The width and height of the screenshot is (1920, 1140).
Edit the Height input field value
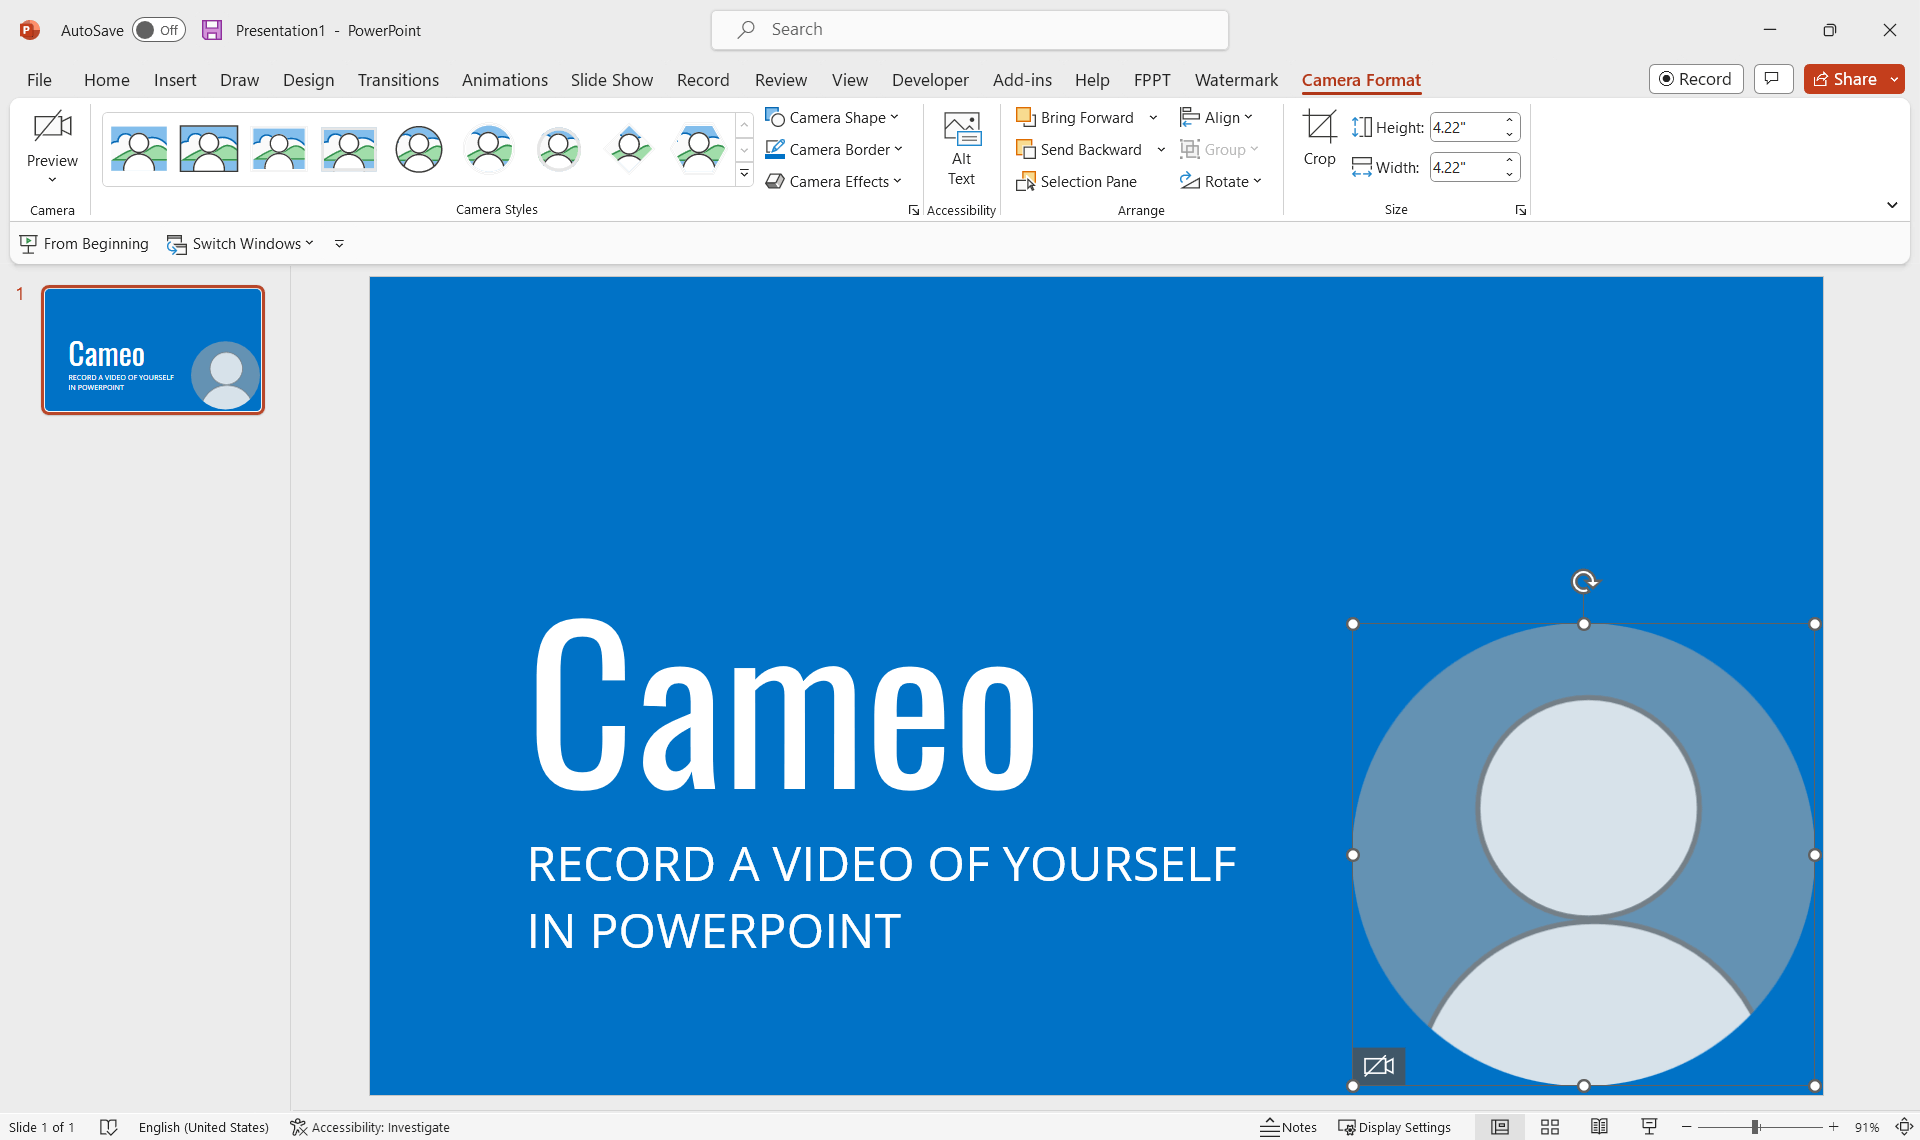point(1465,128)
